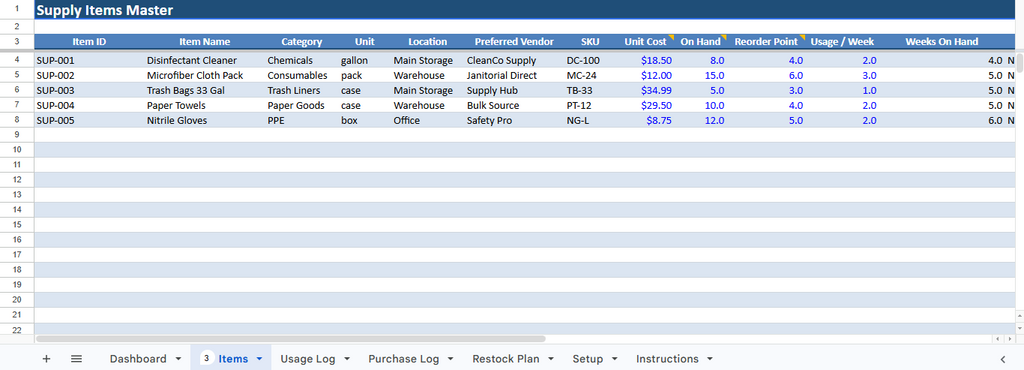Select the $18.50 unit cost cell
Screen dimensions: 1024x370
tap(645, 60)
